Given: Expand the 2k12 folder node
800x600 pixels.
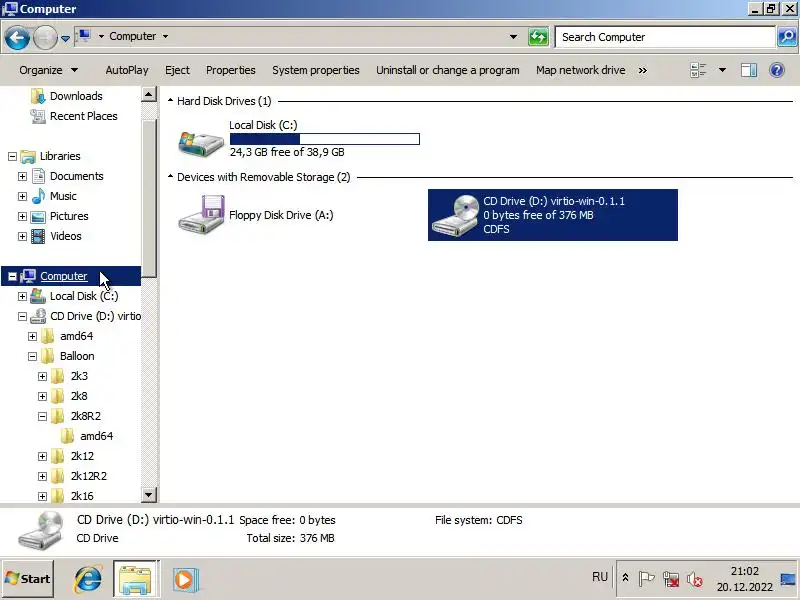Looking at the screenshot, I should [x=42, y=456].
